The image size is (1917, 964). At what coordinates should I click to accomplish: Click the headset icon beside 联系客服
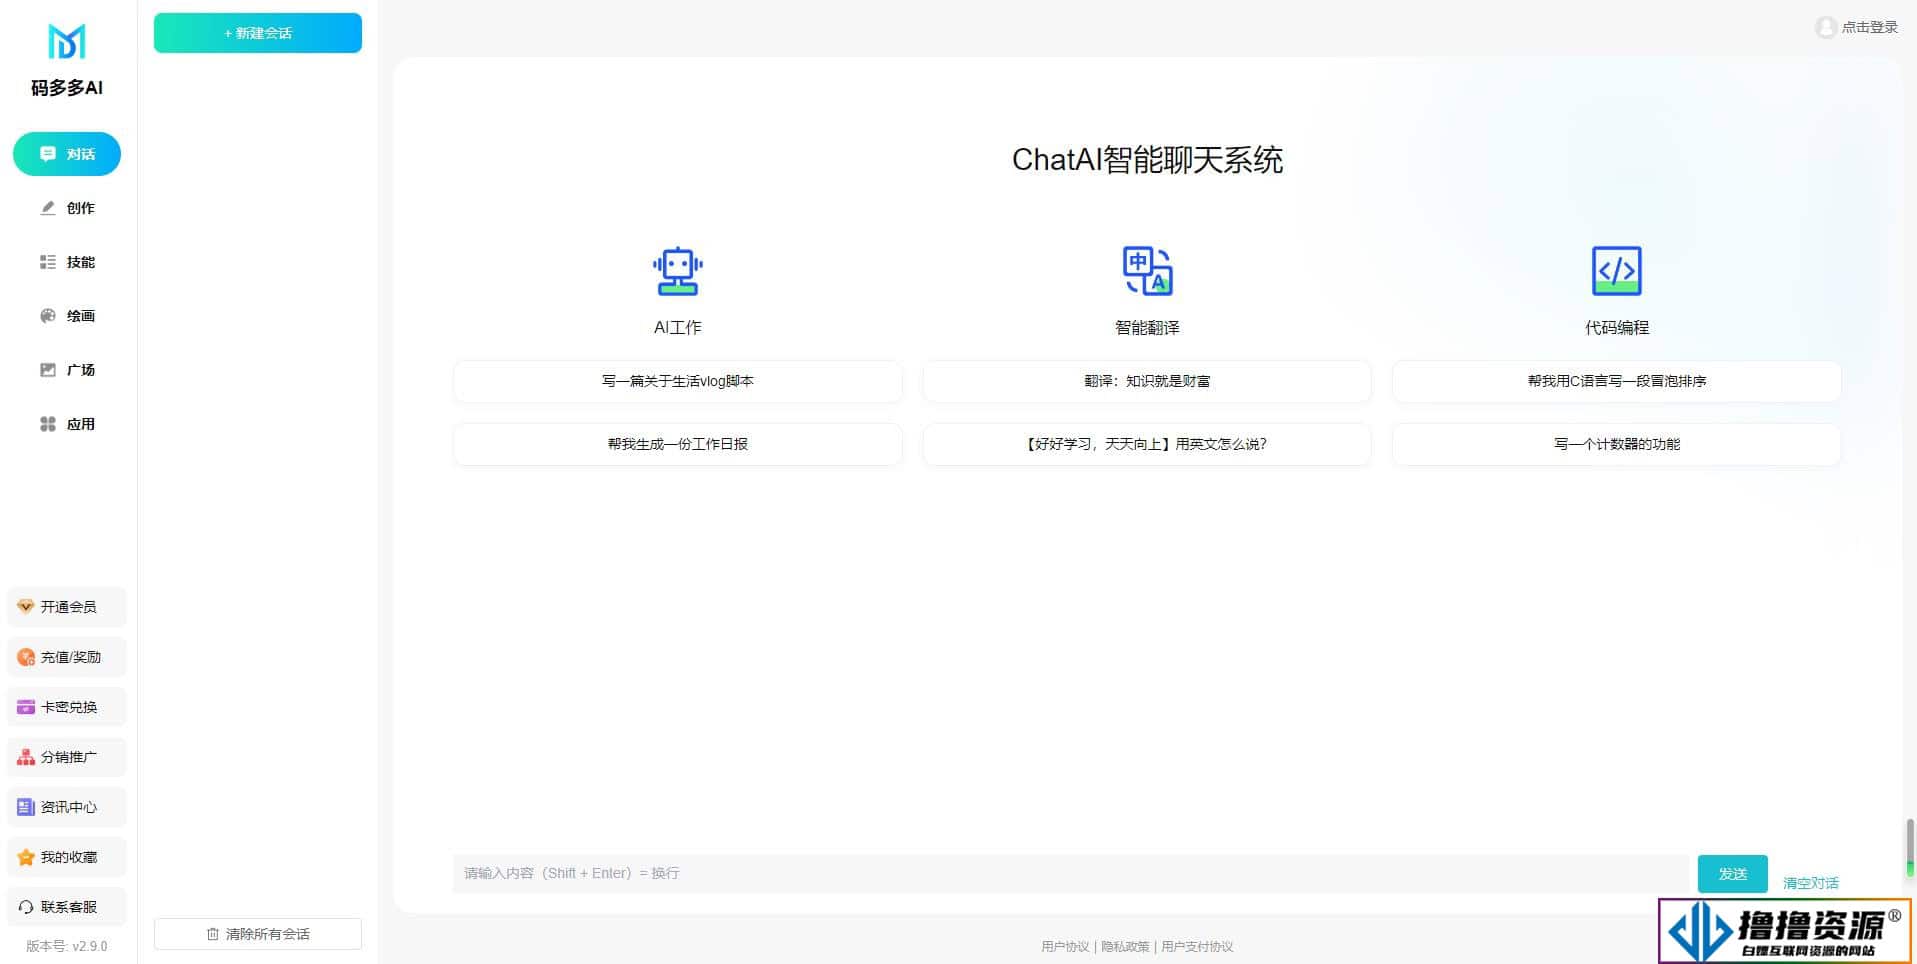26,907
